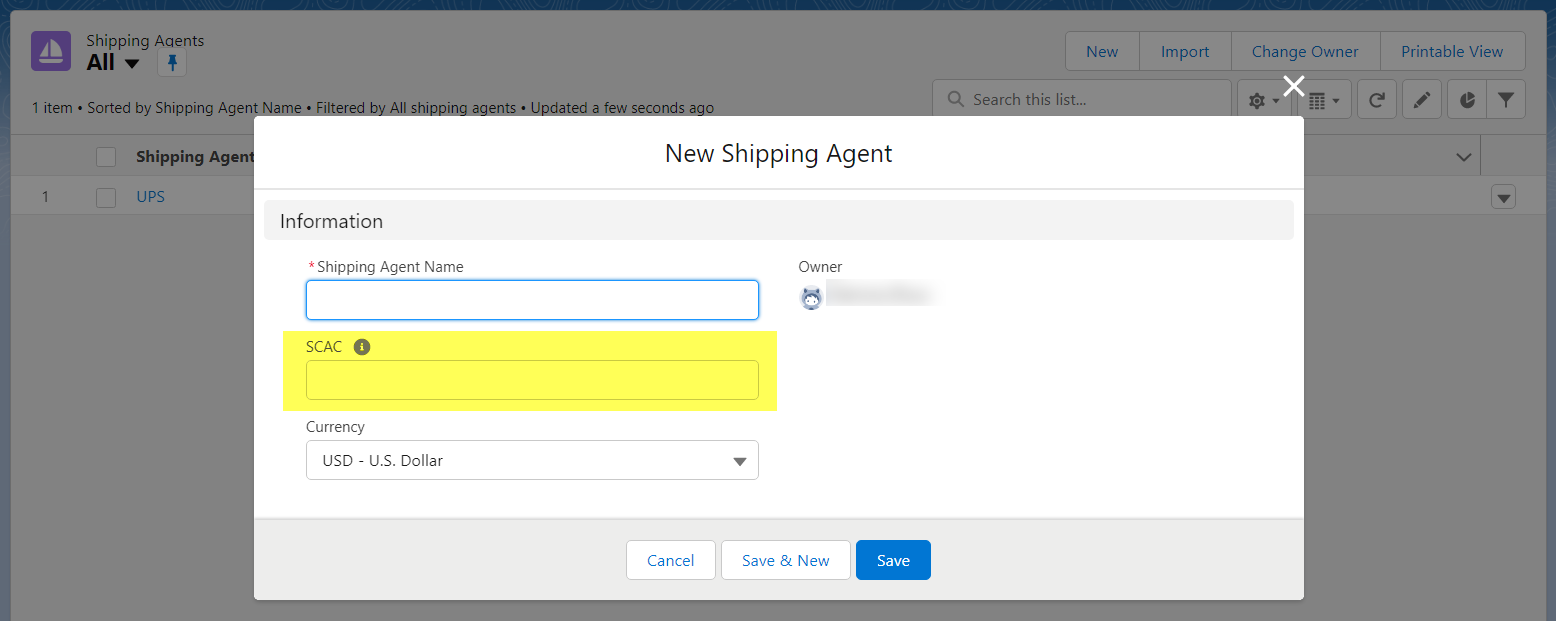Expand the Currency USD dropdown

[x=532, y=460]
